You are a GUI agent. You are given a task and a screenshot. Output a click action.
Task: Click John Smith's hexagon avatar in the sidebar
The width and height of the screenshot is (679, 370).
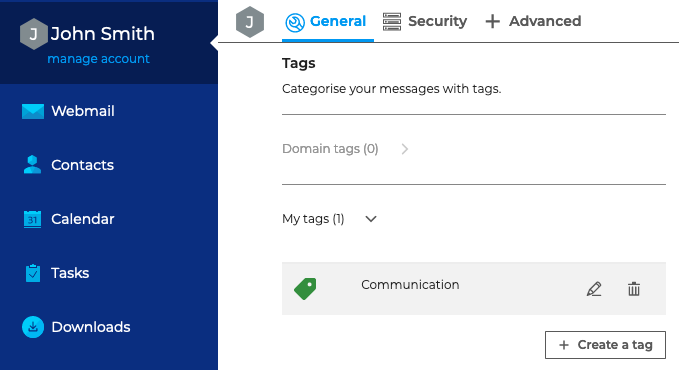33,34
